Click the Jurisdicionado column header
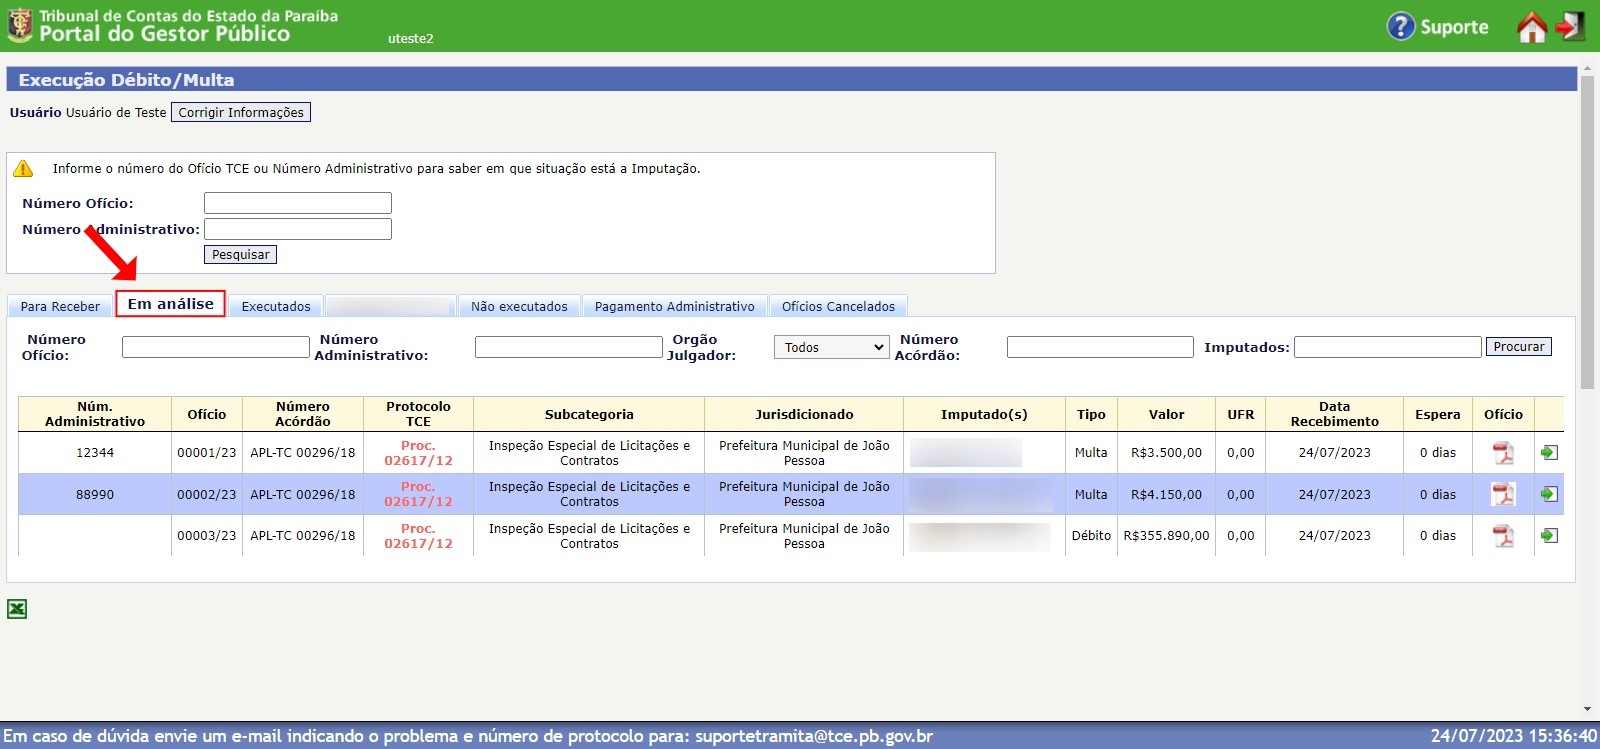Viewport: 1600px width, 749px height. tap(804, 414)
